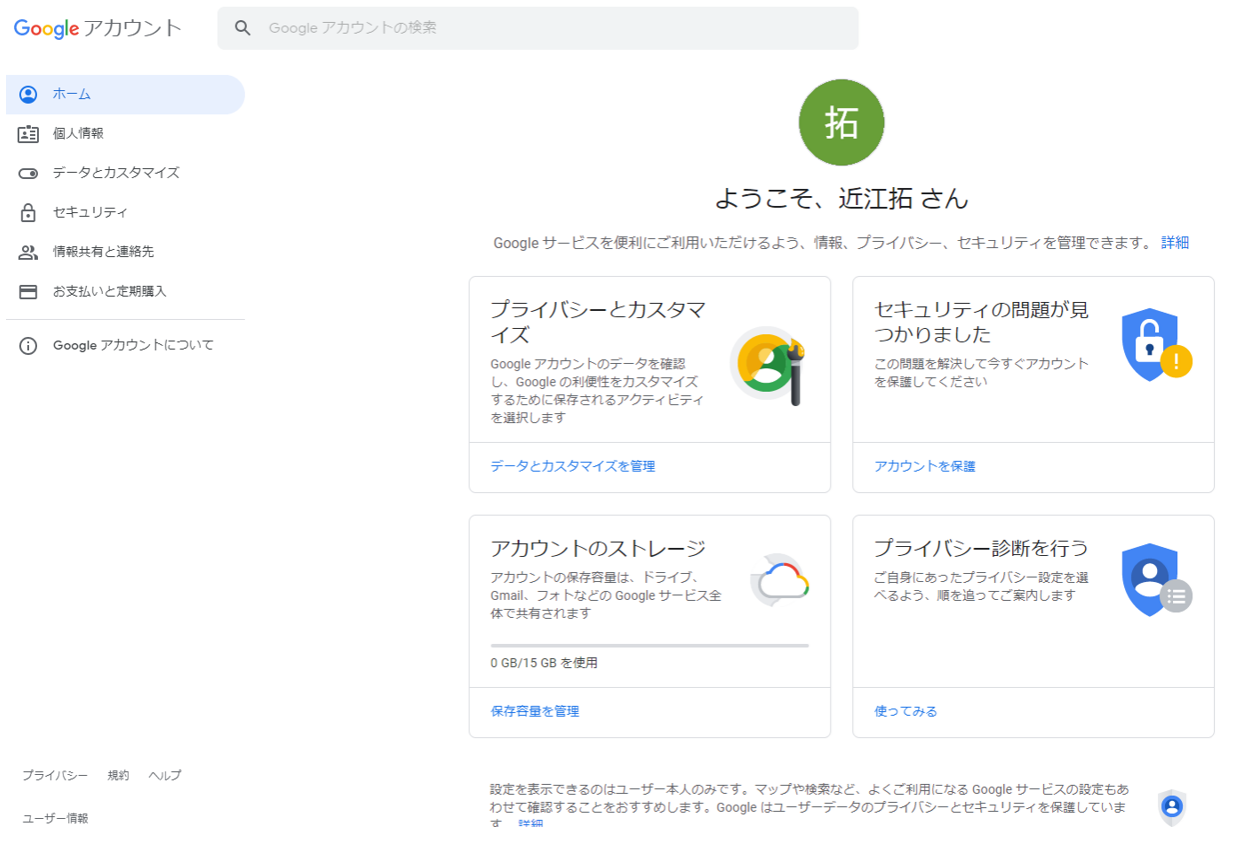Click the アカウントのストレージ card heading
The height and width of the screenshot is (844, 1233).
point(598,548)
